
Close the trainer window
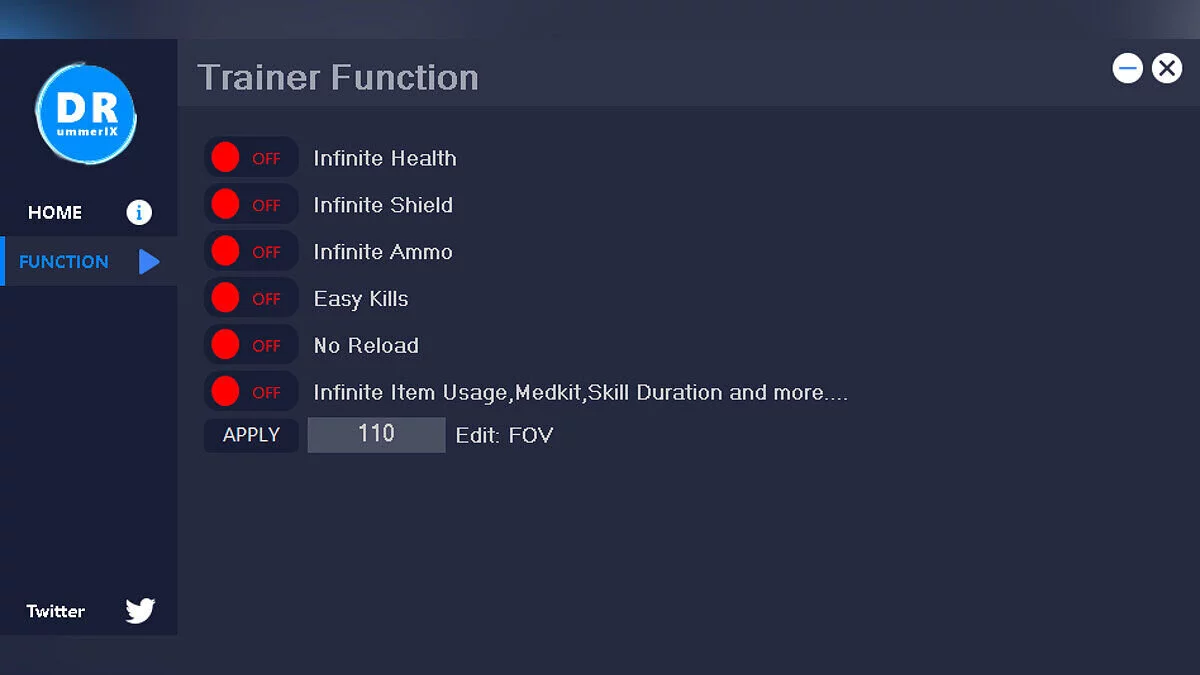[1166, 68]
